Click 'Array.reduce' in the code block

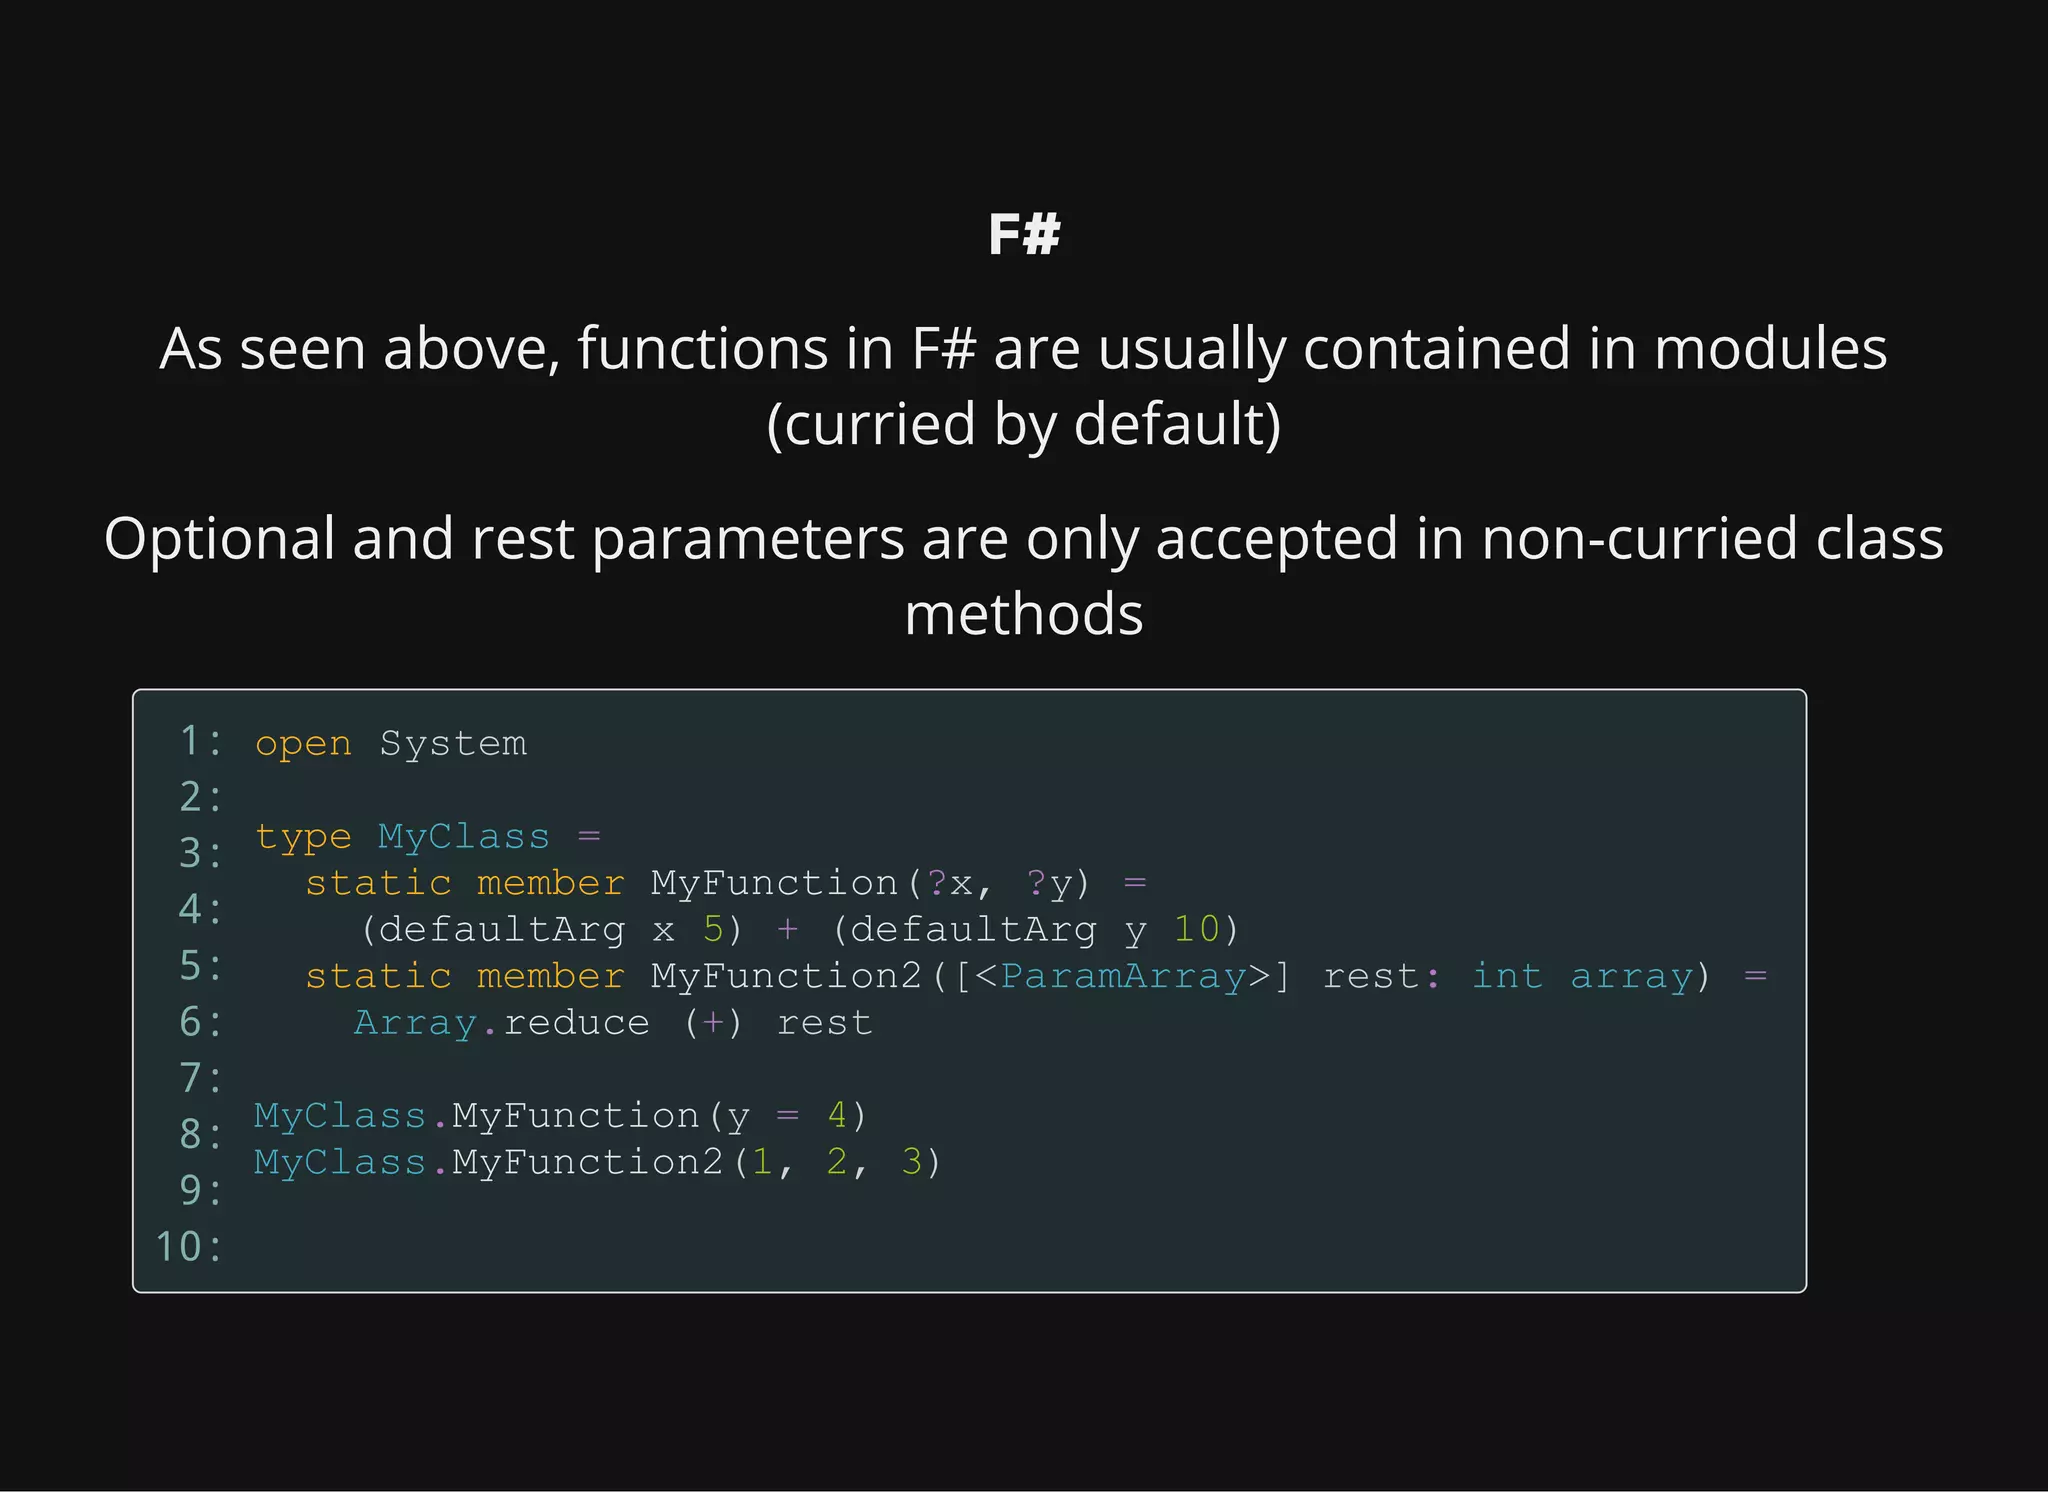pos(501,1023)
